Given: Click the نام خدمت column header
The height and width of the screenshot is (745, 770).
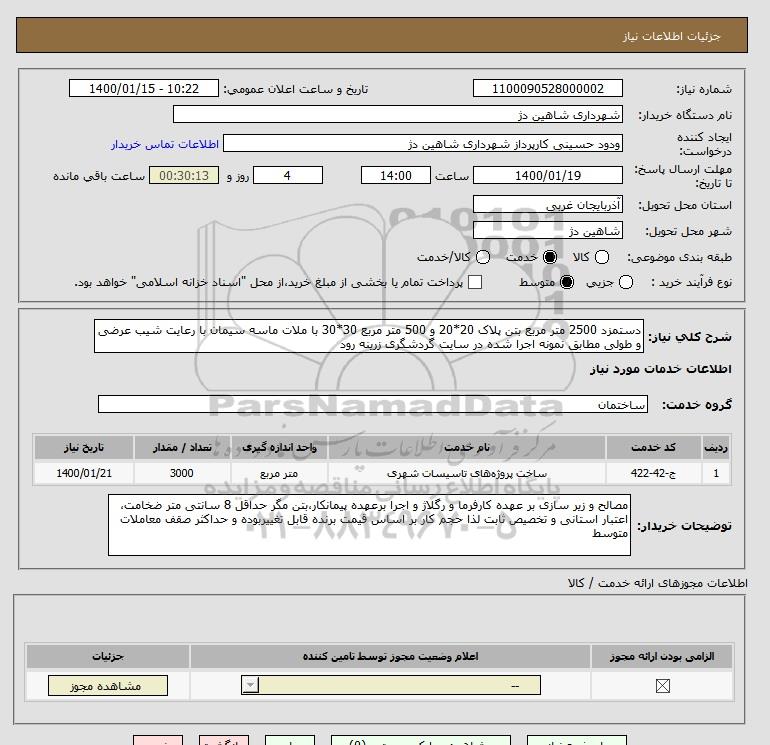Looking at the screenshot, I should [x=467, y=447].
